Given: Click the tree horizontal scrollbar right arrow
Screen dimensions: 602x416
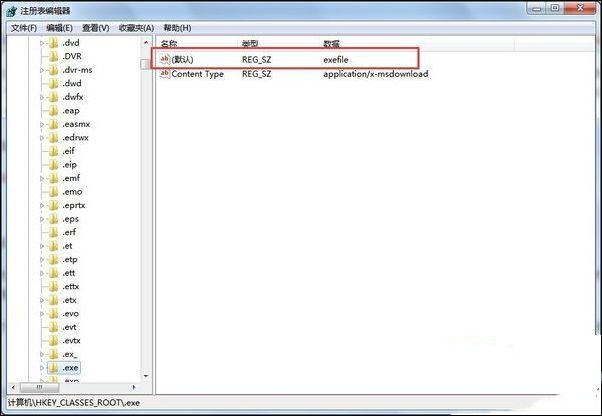Looking at the screenshot, I should click(134, 387).
